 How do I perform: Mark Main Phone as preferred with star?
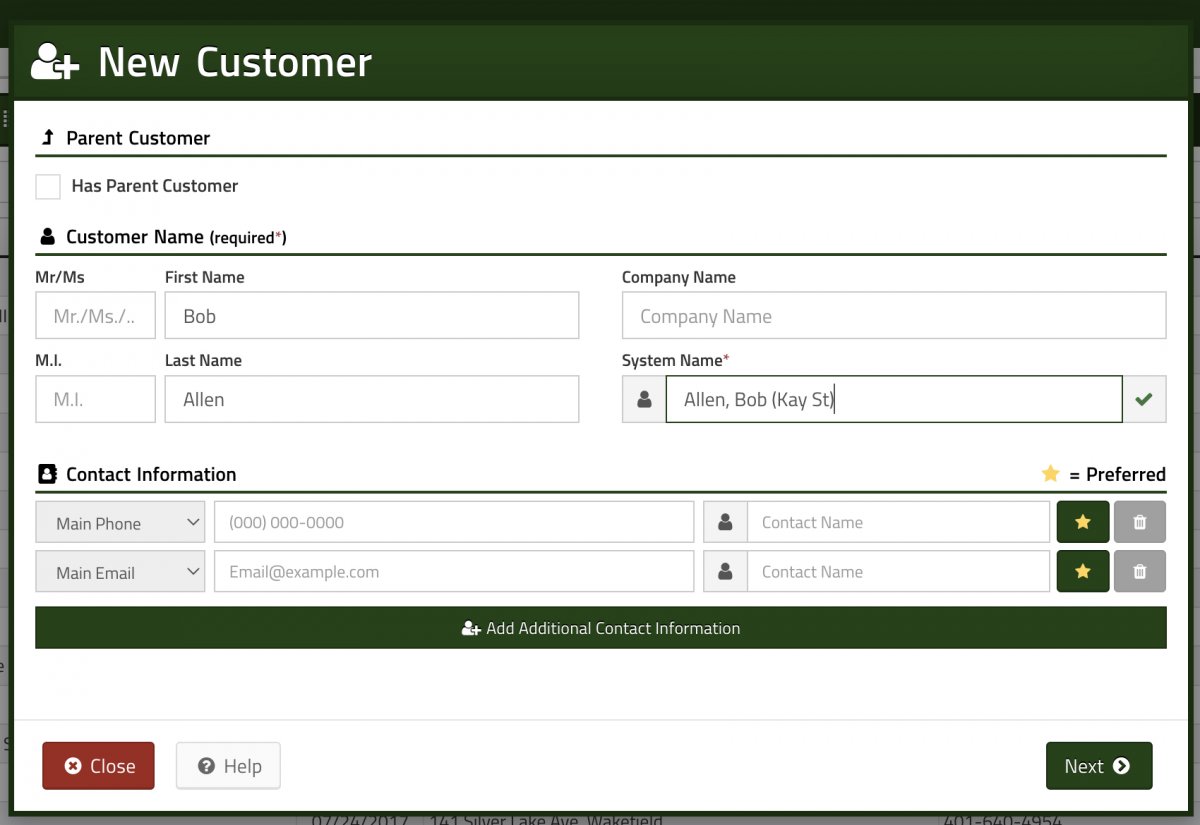pos(1083,522)
